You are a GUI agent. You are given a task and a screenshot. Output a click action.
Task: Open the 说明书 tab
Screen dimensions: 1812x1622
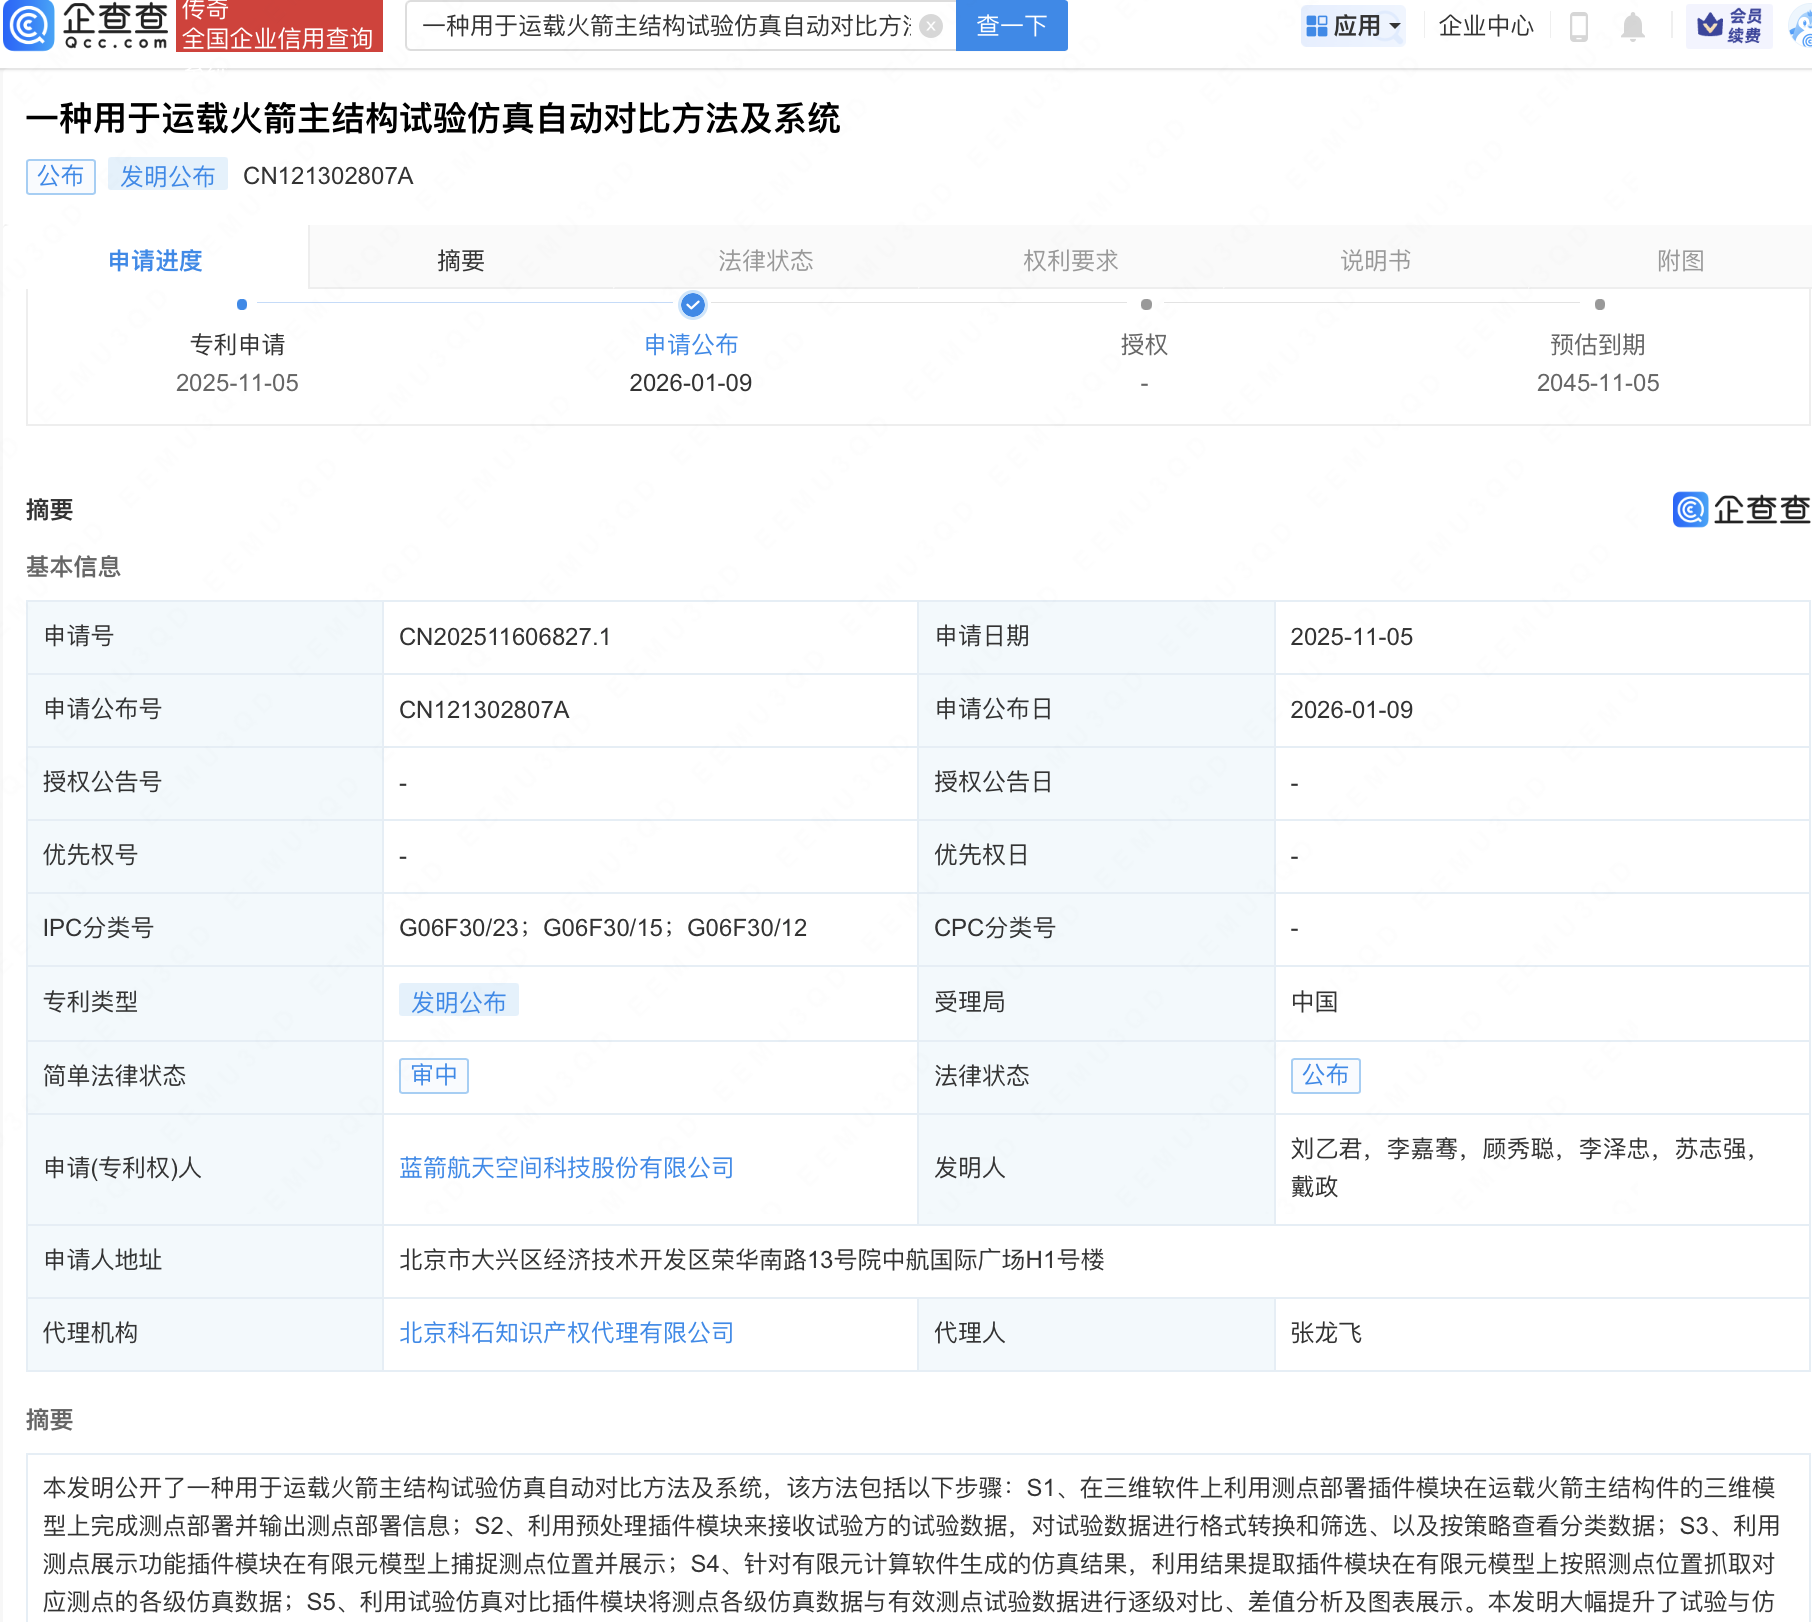coord(1375,261)
